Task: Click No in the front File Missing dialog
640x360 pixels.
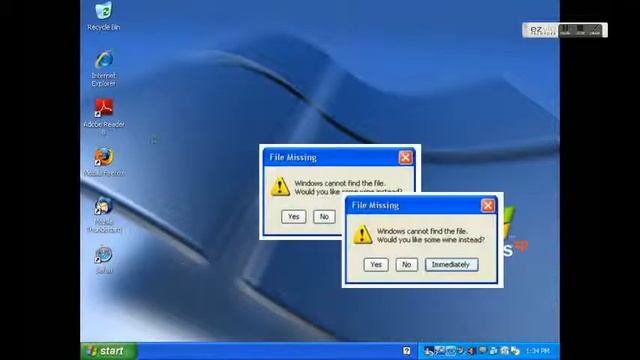Action: tap(407, 264)
